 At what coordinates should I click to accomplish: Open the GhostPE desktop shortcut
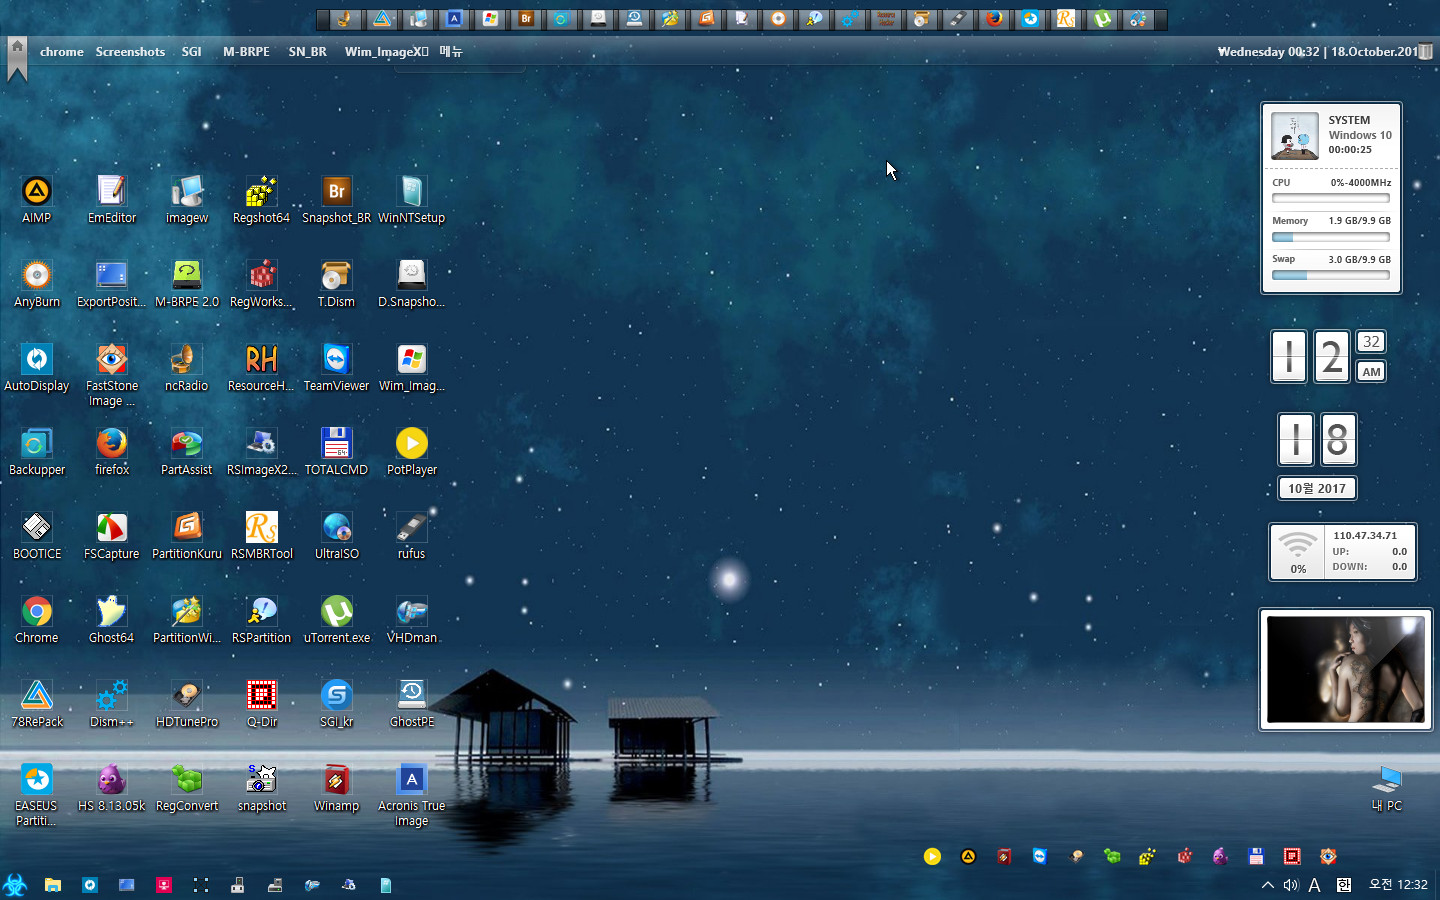coord(412,703)
